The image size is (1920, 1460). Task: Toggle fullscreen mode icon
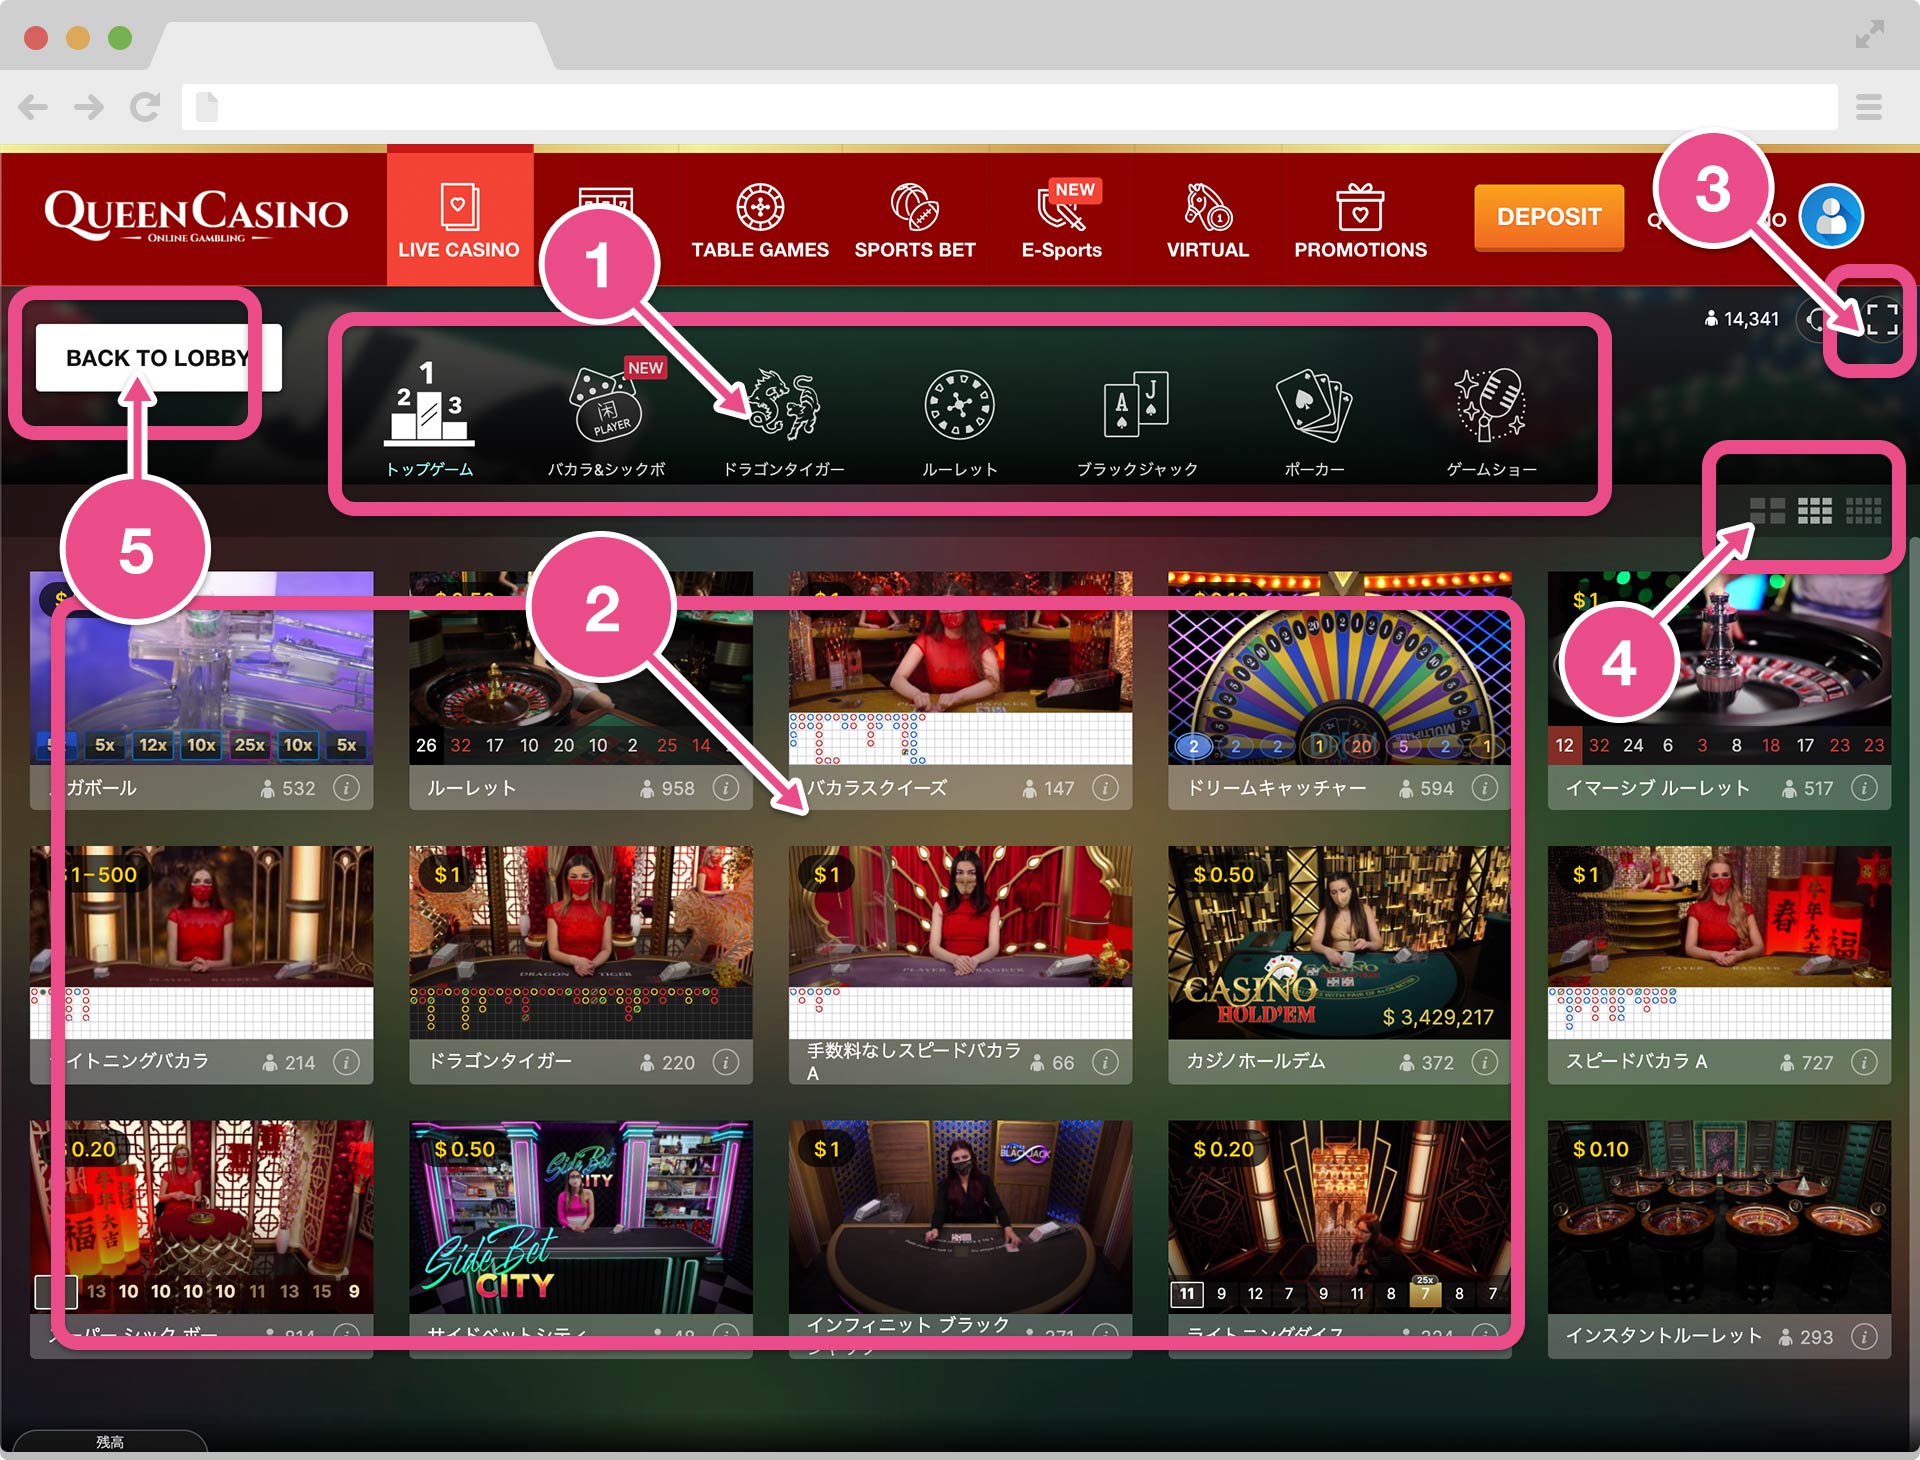point(1881,319)
